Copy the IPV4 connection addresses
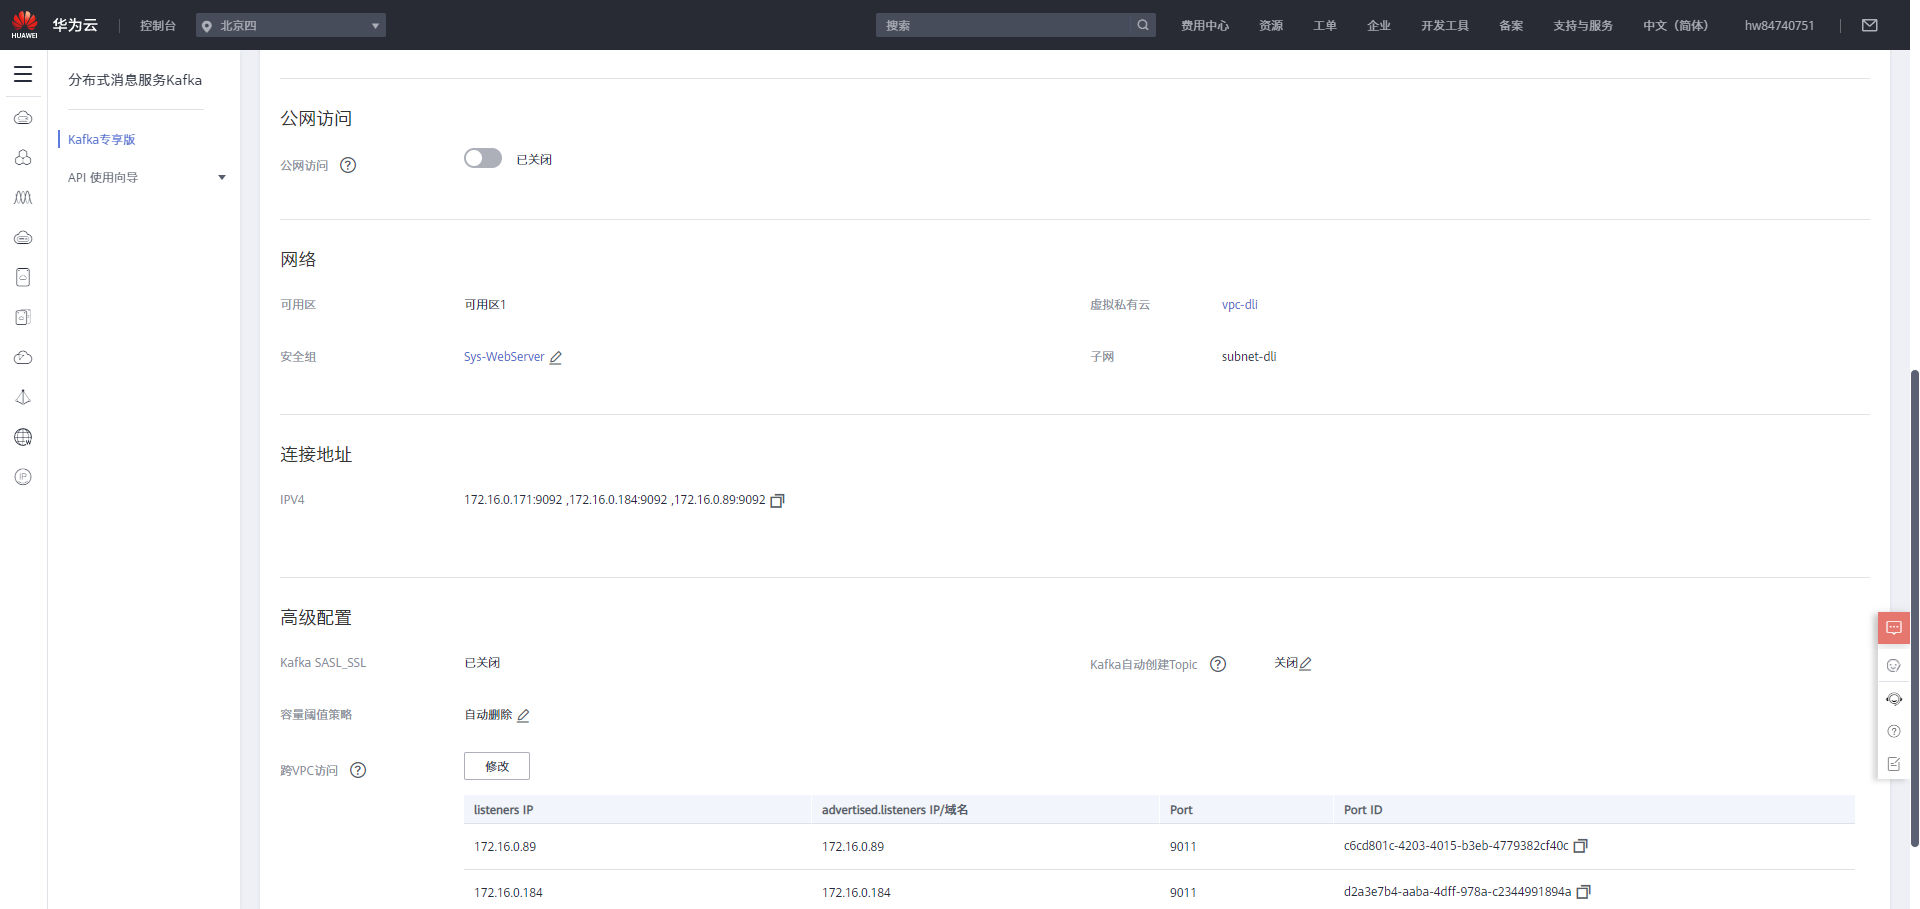The image size is (1920, 909). (x=777, y=500)
